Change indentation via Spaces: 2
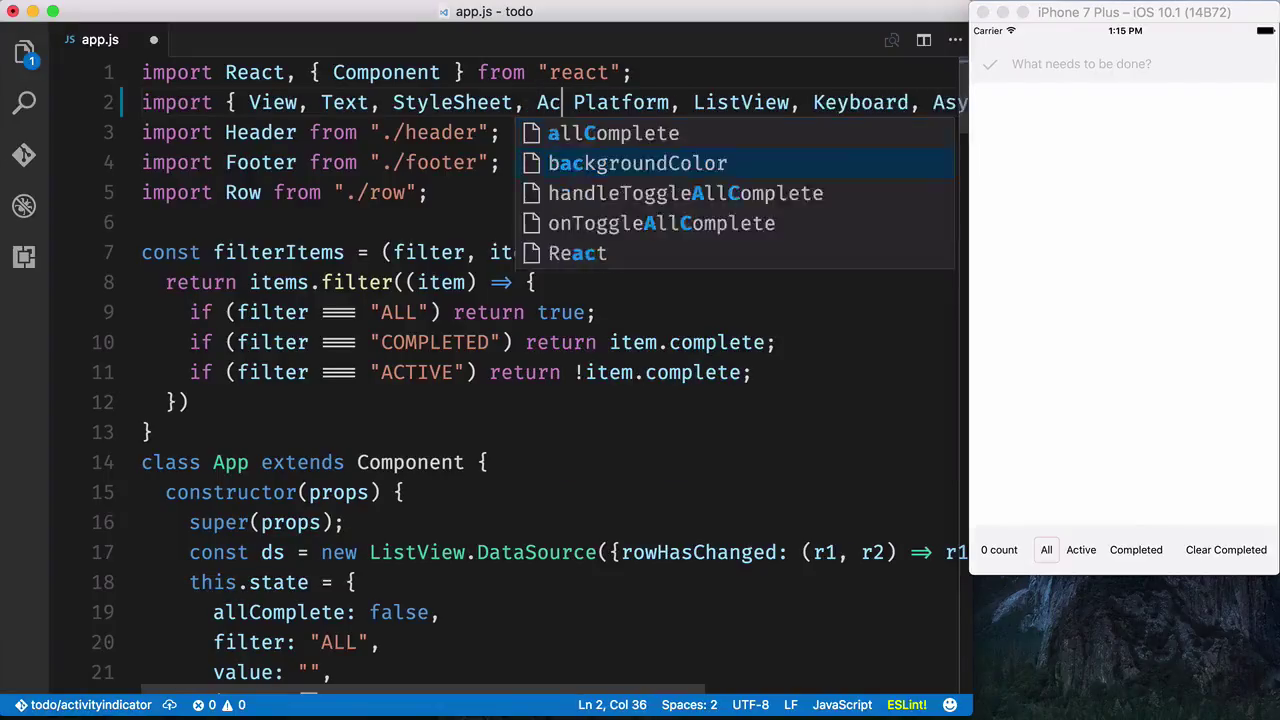Viewport: 1280px width, 720px height. (x=689, y=705)
